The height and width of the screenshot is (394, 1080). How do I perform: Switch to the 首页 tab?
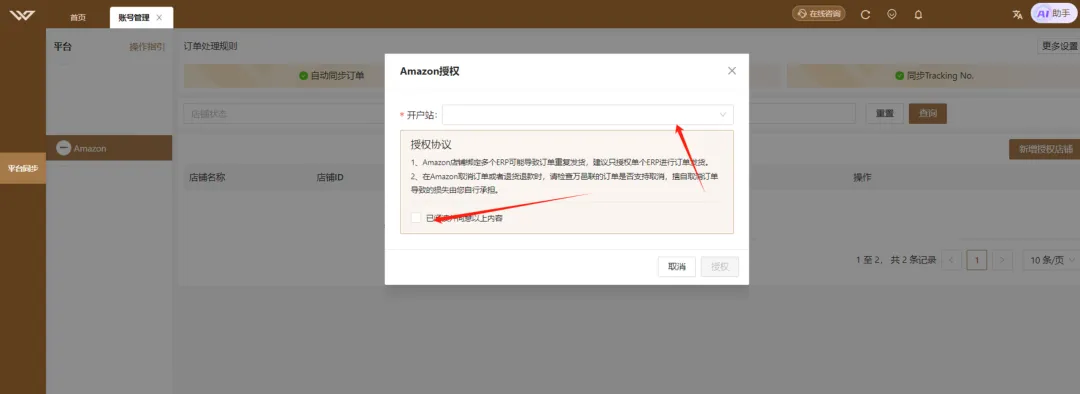coord(78,18)
